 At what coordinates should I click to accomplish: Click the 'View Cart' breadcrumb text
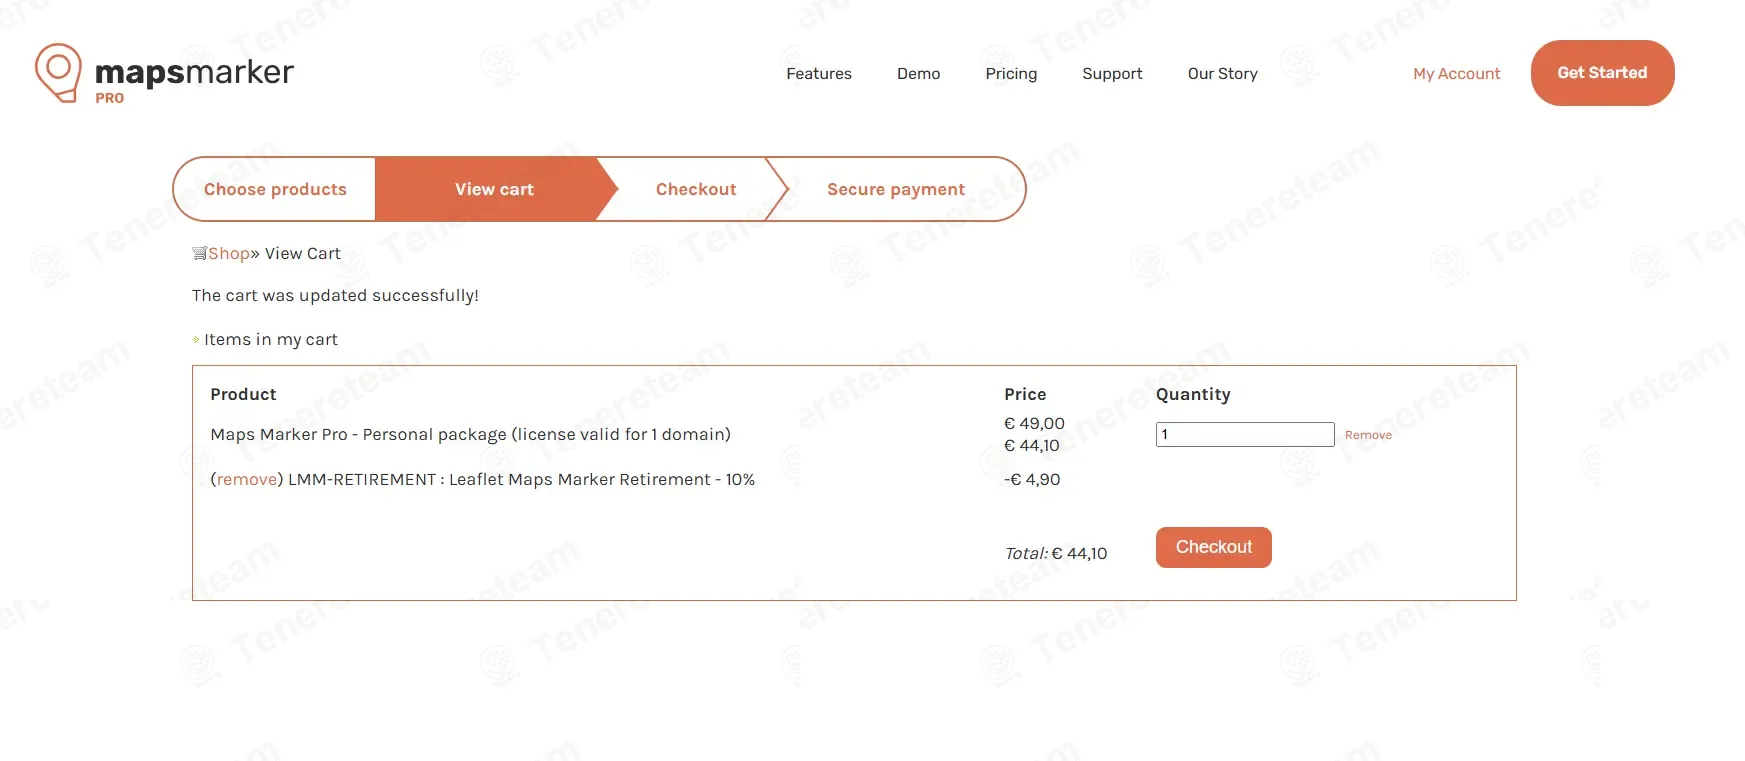(303, 253)
